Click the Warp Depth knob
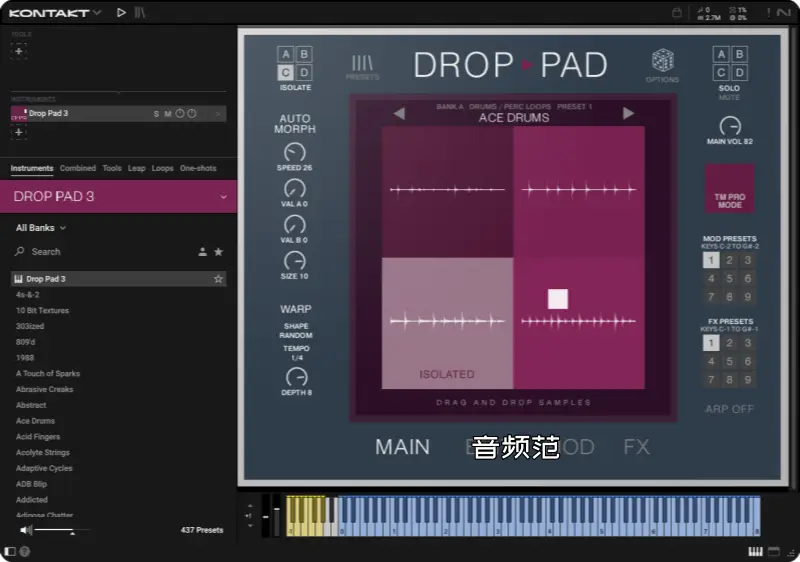800x562 pixels. 296,378
